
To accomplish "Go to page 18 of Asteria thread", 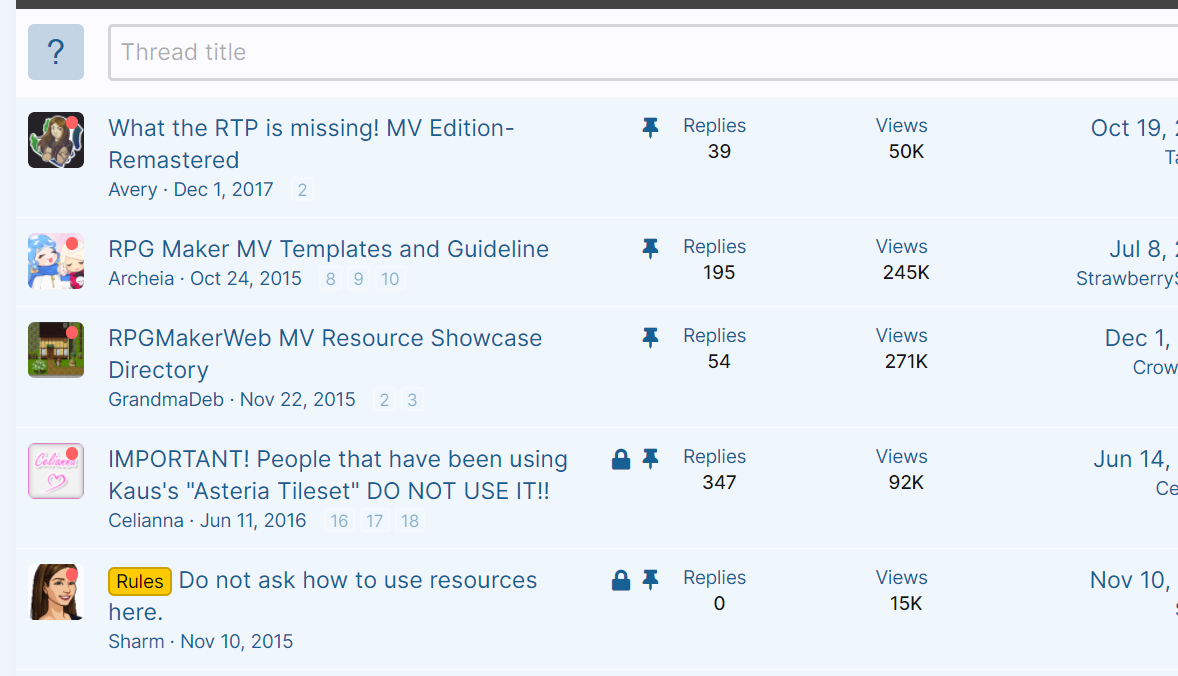I will [x=409, y=521].
